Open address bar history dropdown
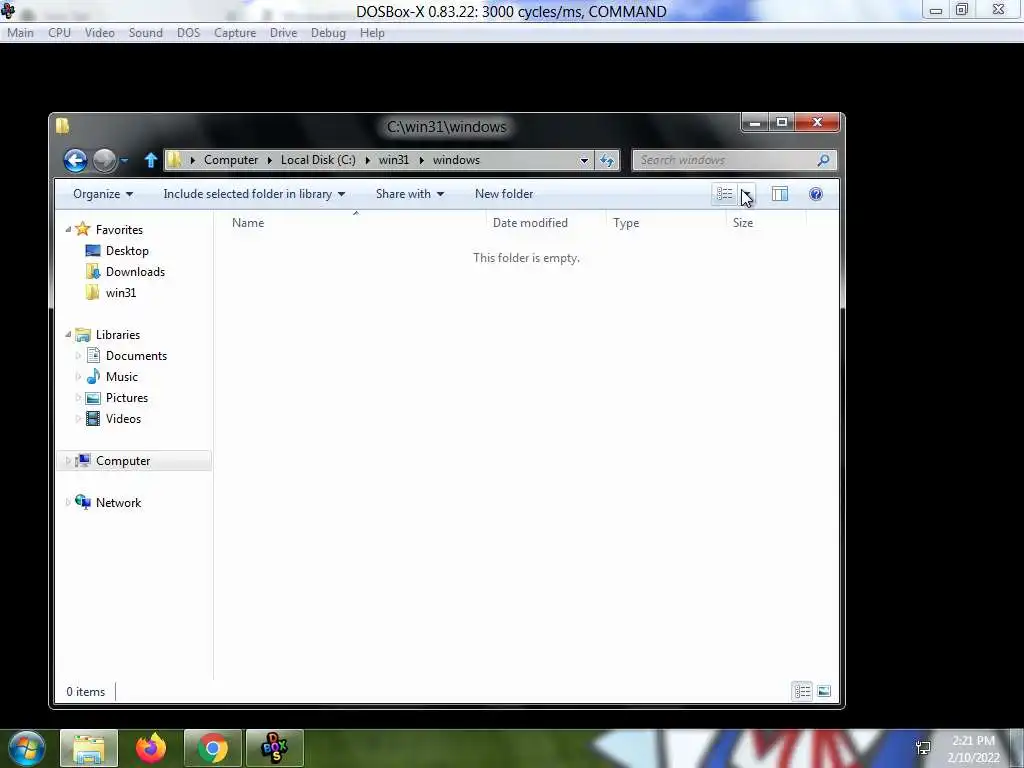This screenshot has height=768, width=1024. click(x=584, y=160)
